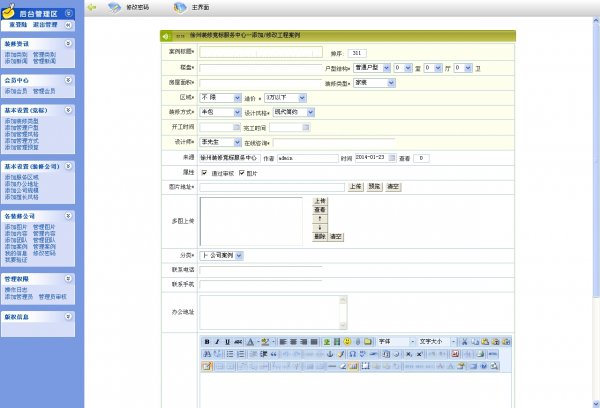Open the 区域 dropdown showing 不限
The image size is (600, 408).
(x=220, y=98)
